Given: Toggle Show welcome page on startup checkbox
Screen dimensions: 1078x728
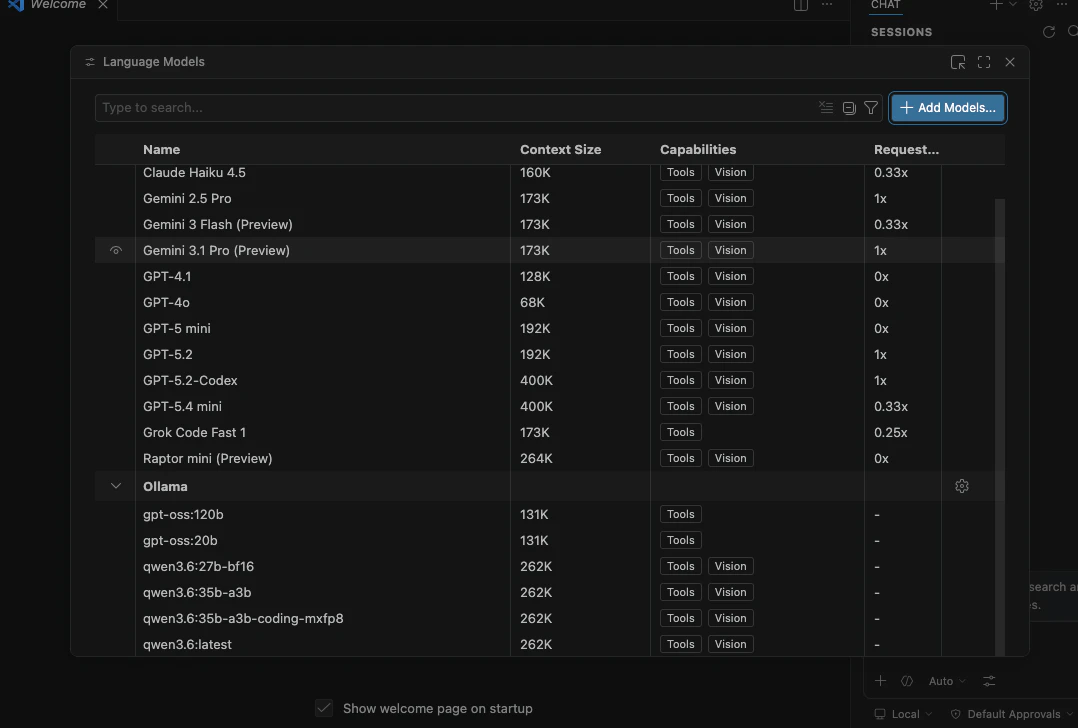Looking at the screenshot, I should (324, 708).
